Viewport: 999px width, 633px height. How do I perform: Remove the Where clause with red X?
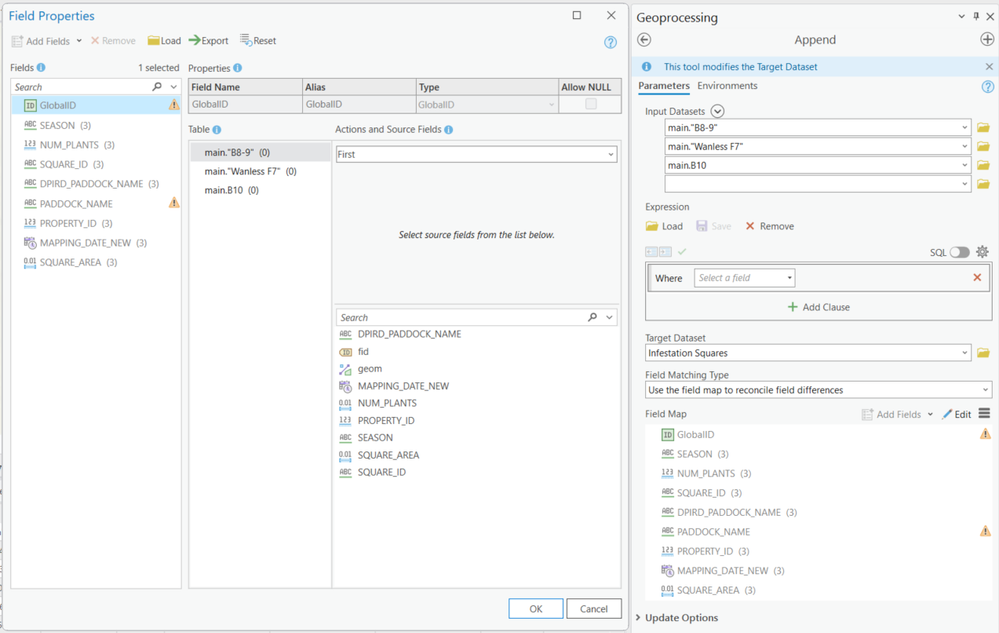coord(977,278)
